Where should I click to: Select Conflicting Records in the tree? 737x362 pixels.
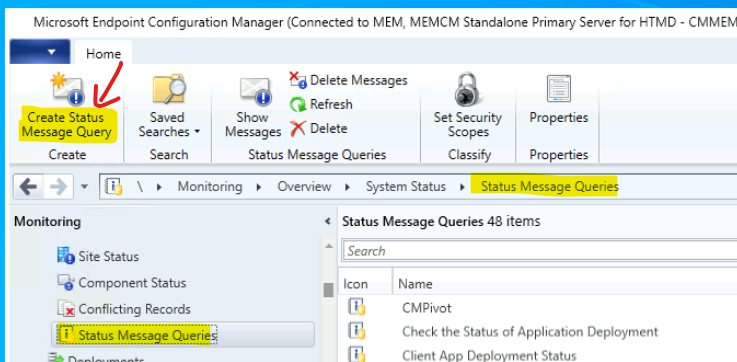point(134,309)
